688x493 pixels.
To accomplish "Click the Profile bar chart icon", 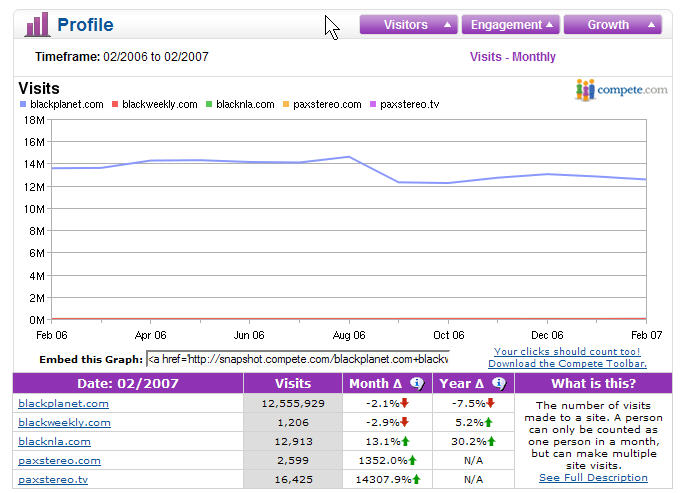I will 37,25.
